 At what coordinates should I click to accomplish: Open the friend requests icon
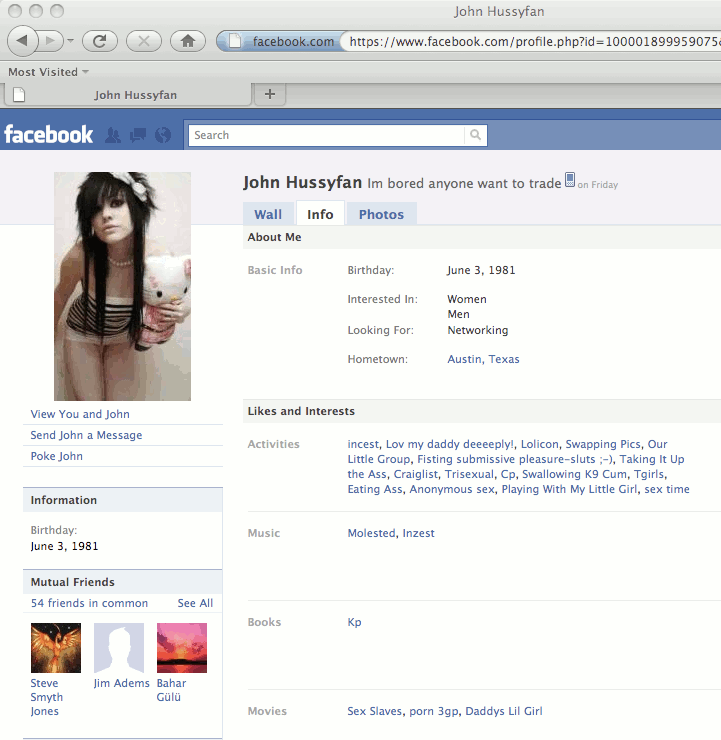pos(113,135)
